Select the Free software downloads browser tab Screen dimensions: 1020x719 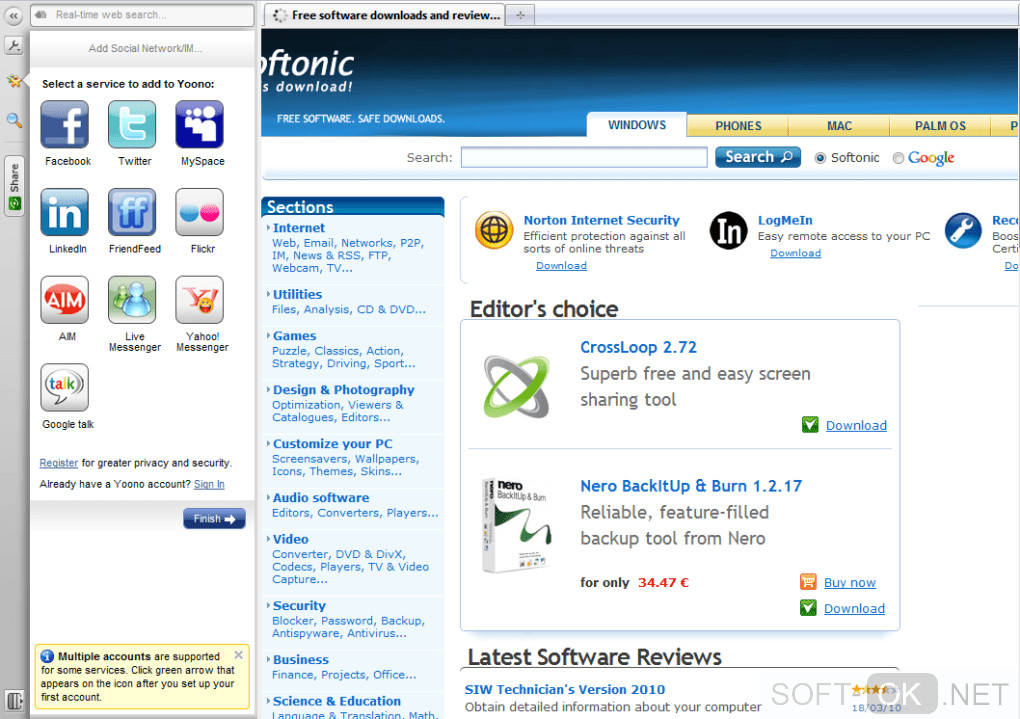pos(385,15)
